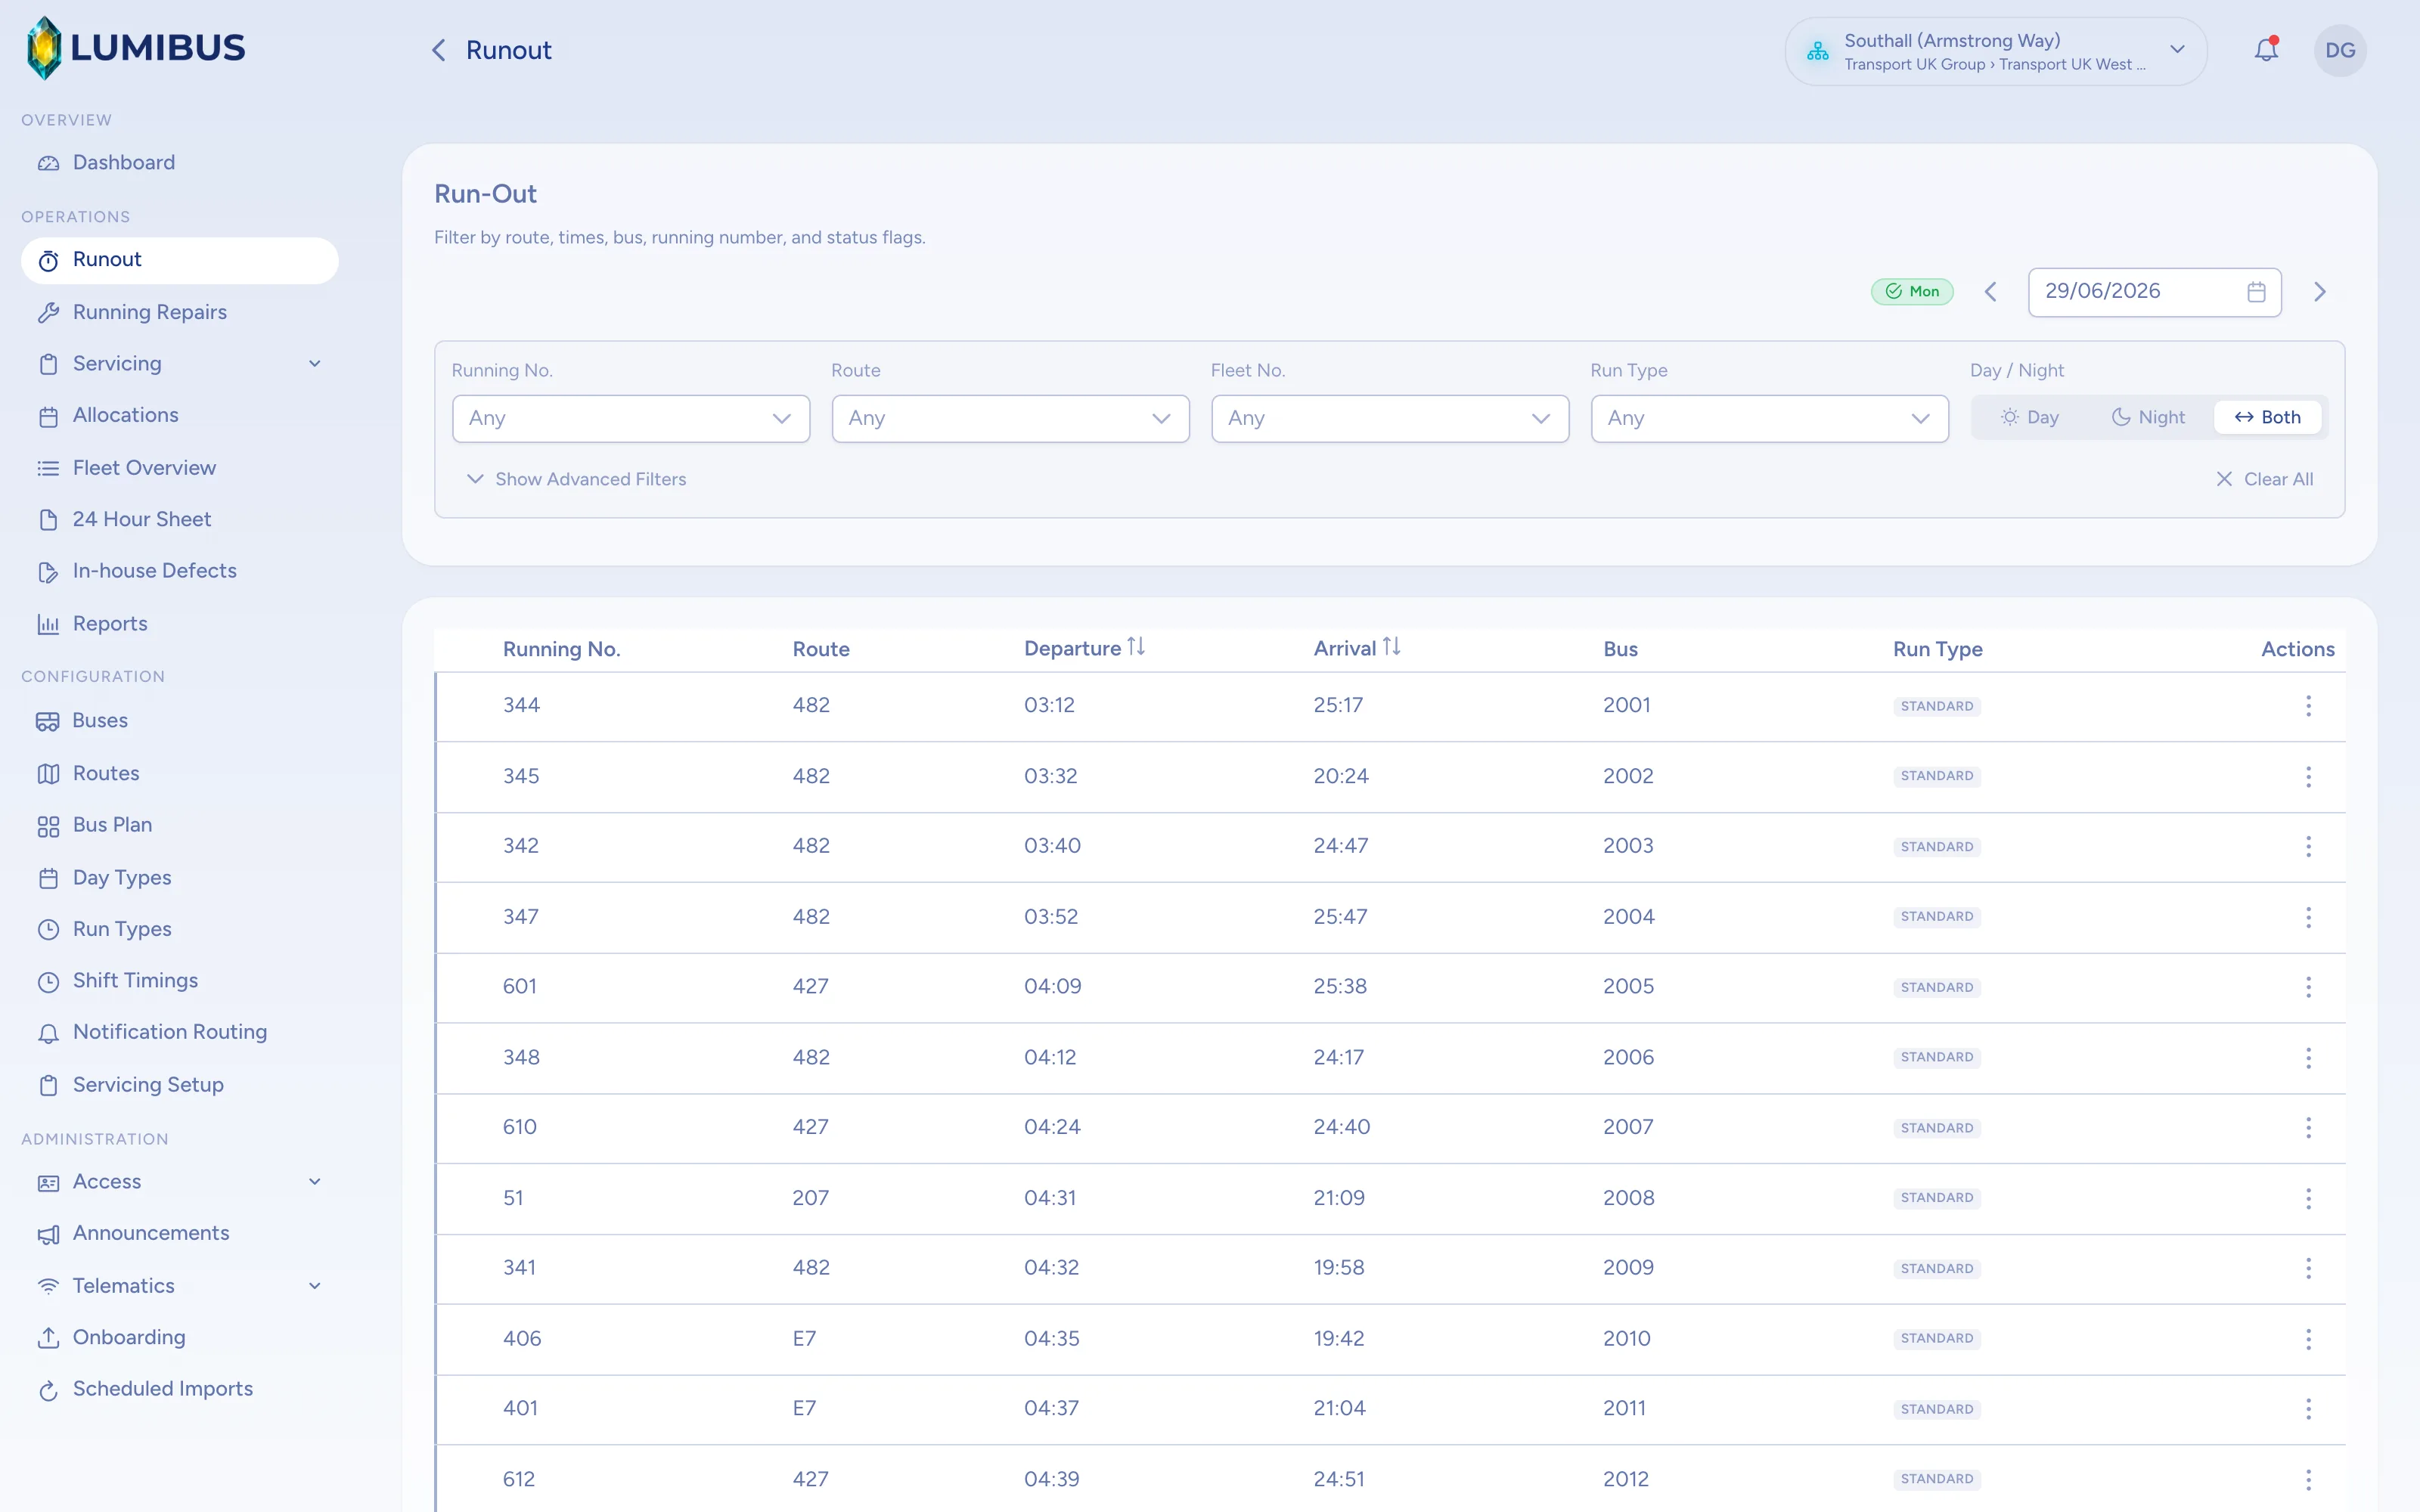The width and height of the screenshot is (2420, 1512).
Task: Click the DG user avatar
Action: 2340,50
